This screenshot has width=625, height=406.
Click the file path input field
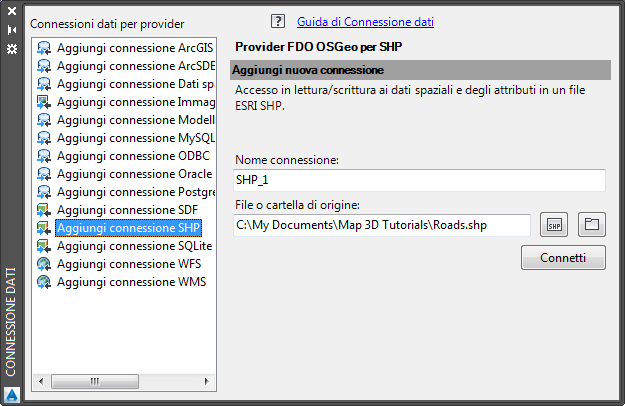tap(382, 225)
